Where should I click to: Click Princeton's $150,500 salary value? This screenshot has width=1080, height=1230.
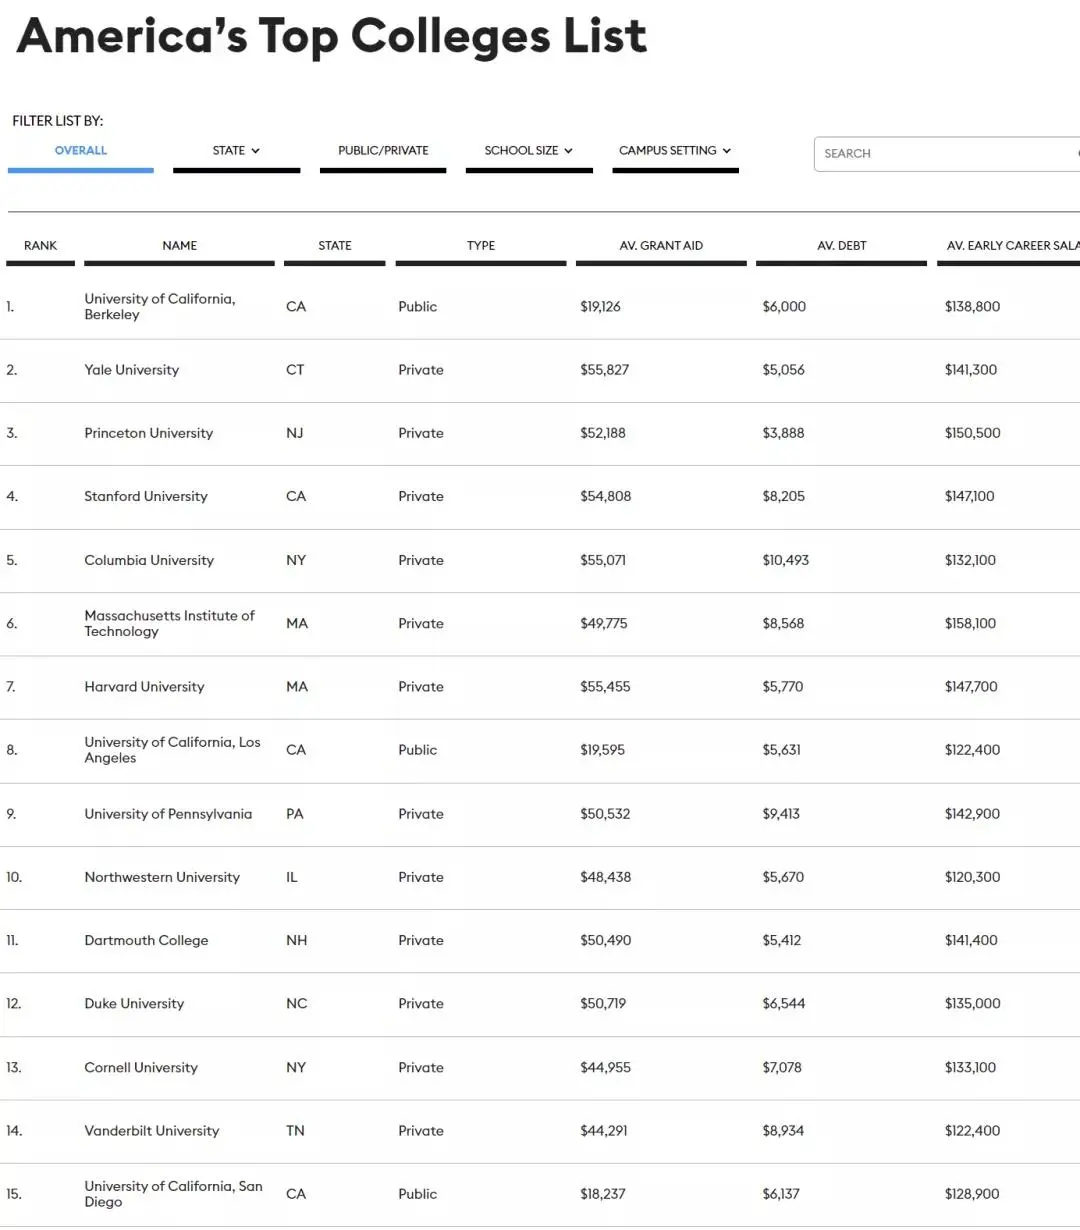coord(973,433)
